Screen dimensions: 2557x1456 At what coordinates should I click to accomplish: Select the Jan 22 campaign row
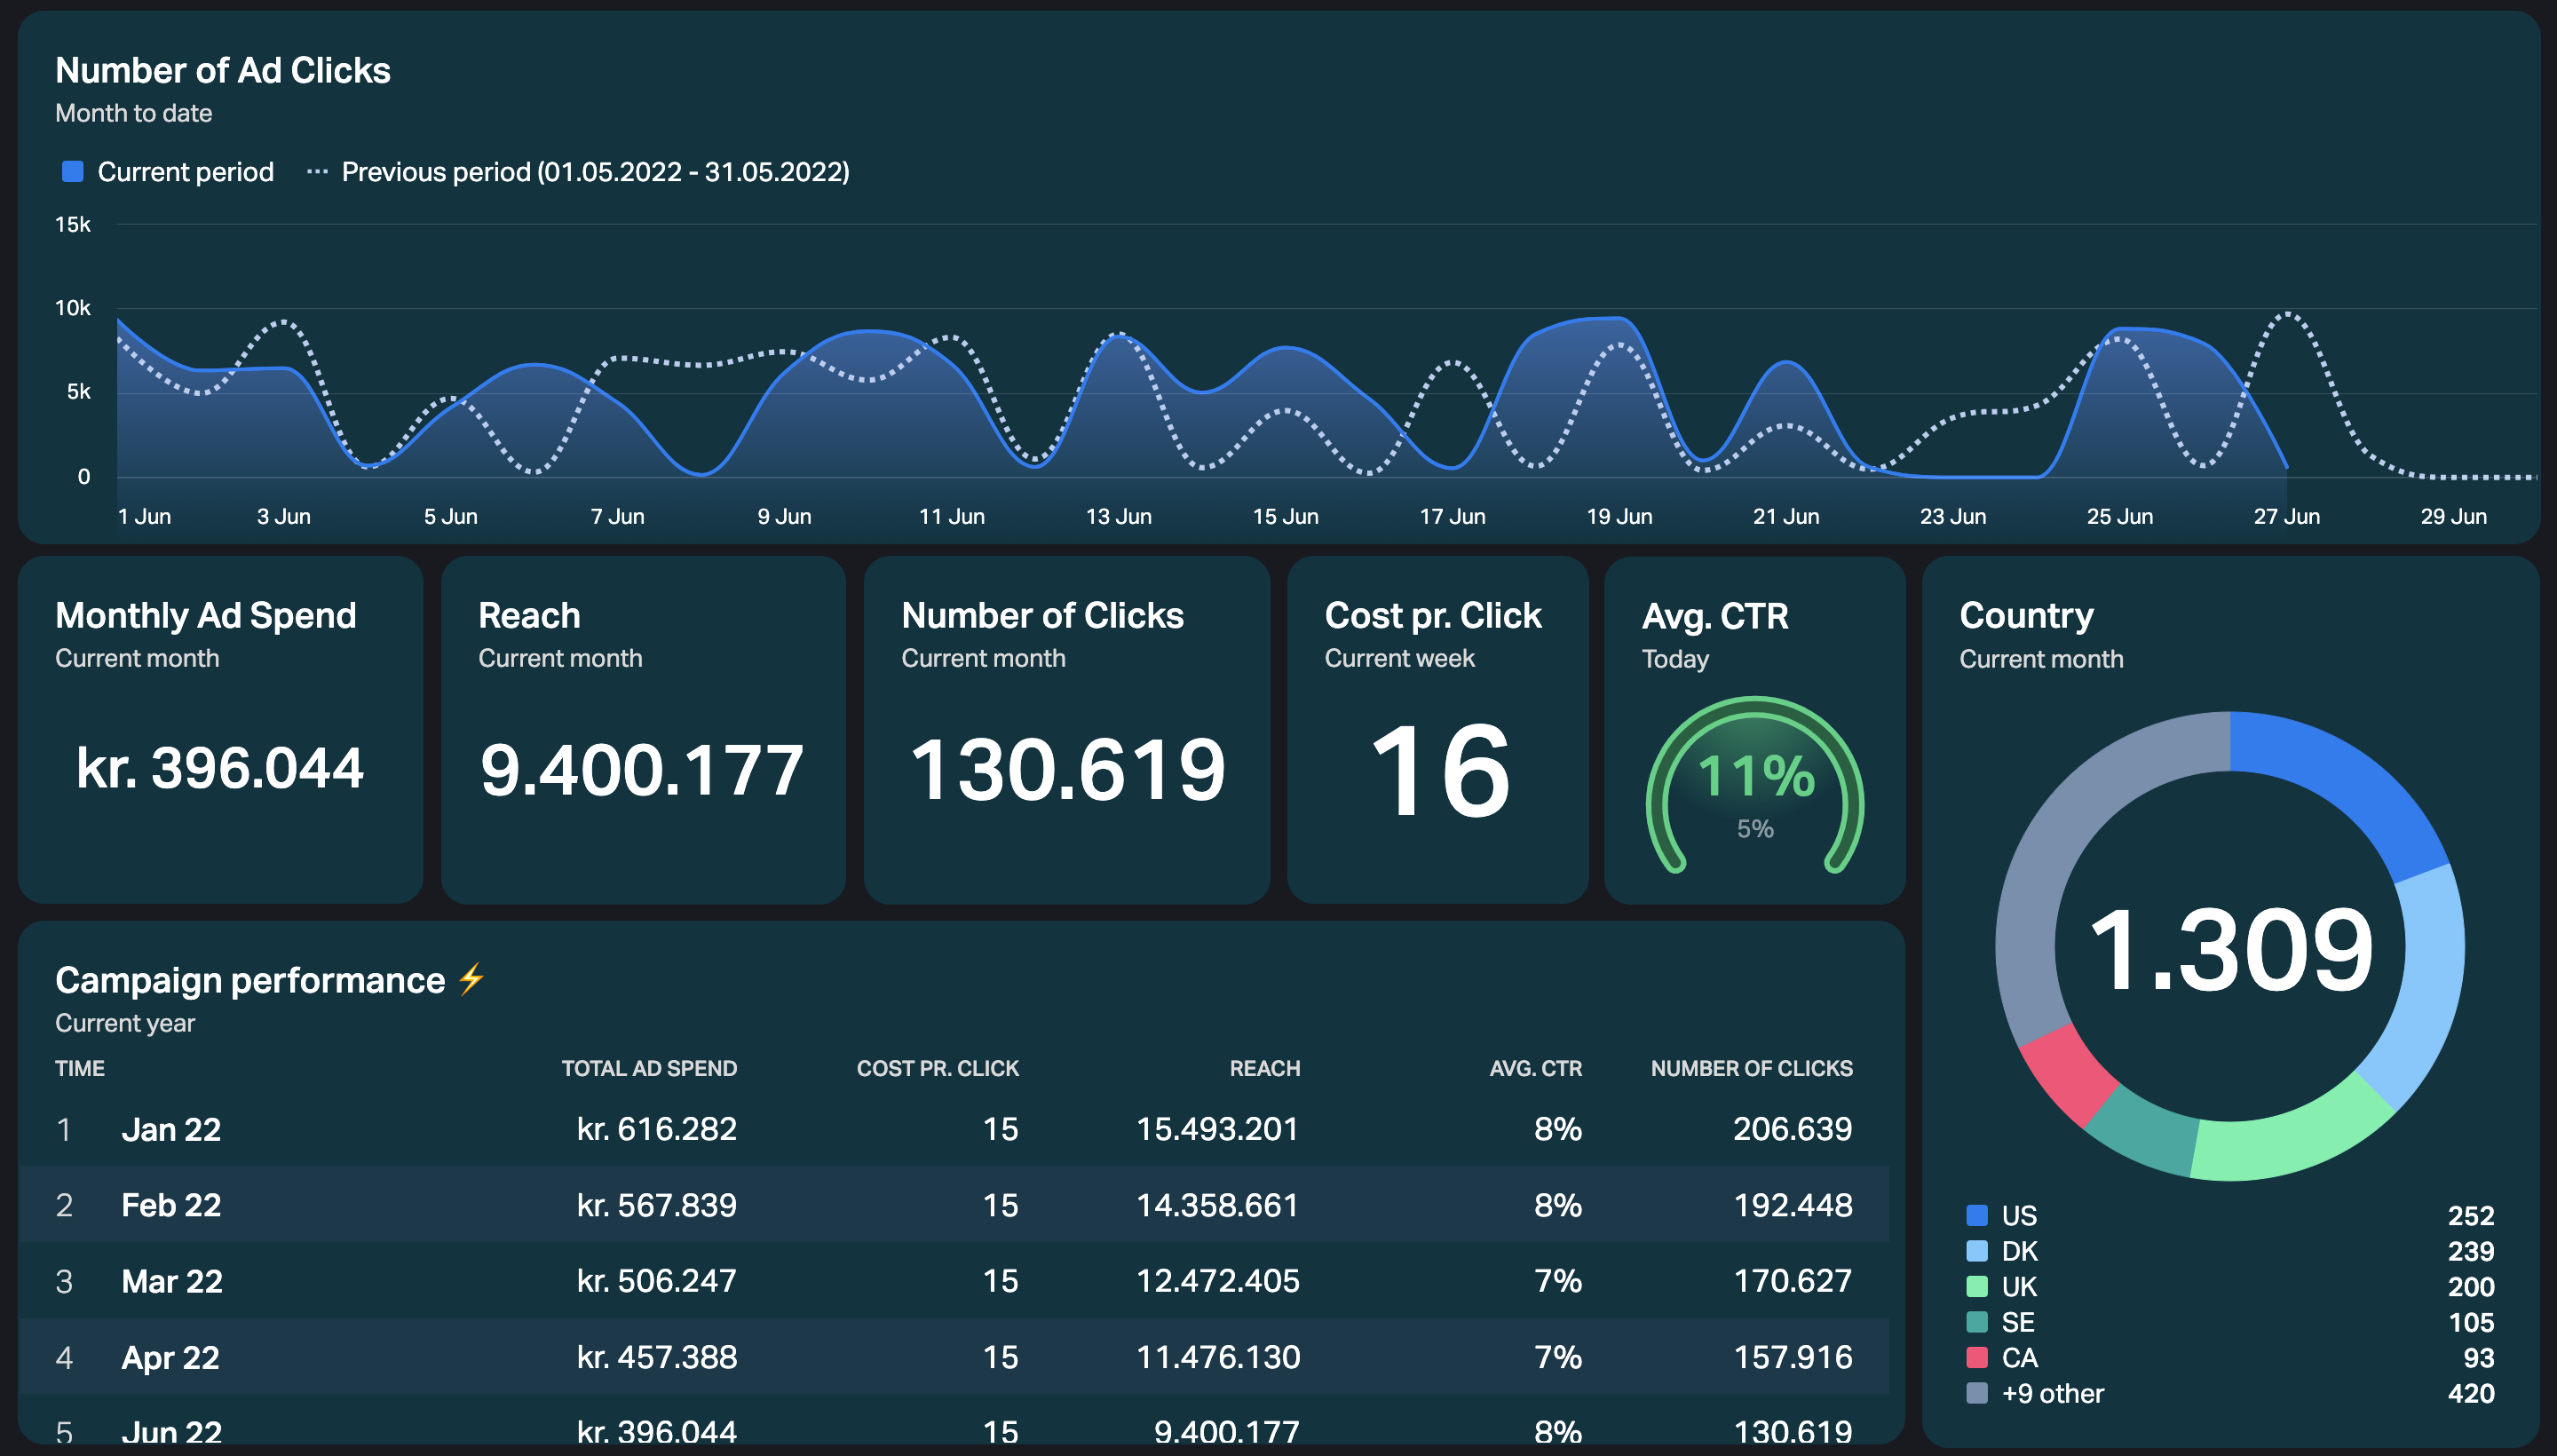click(953, 1128)
